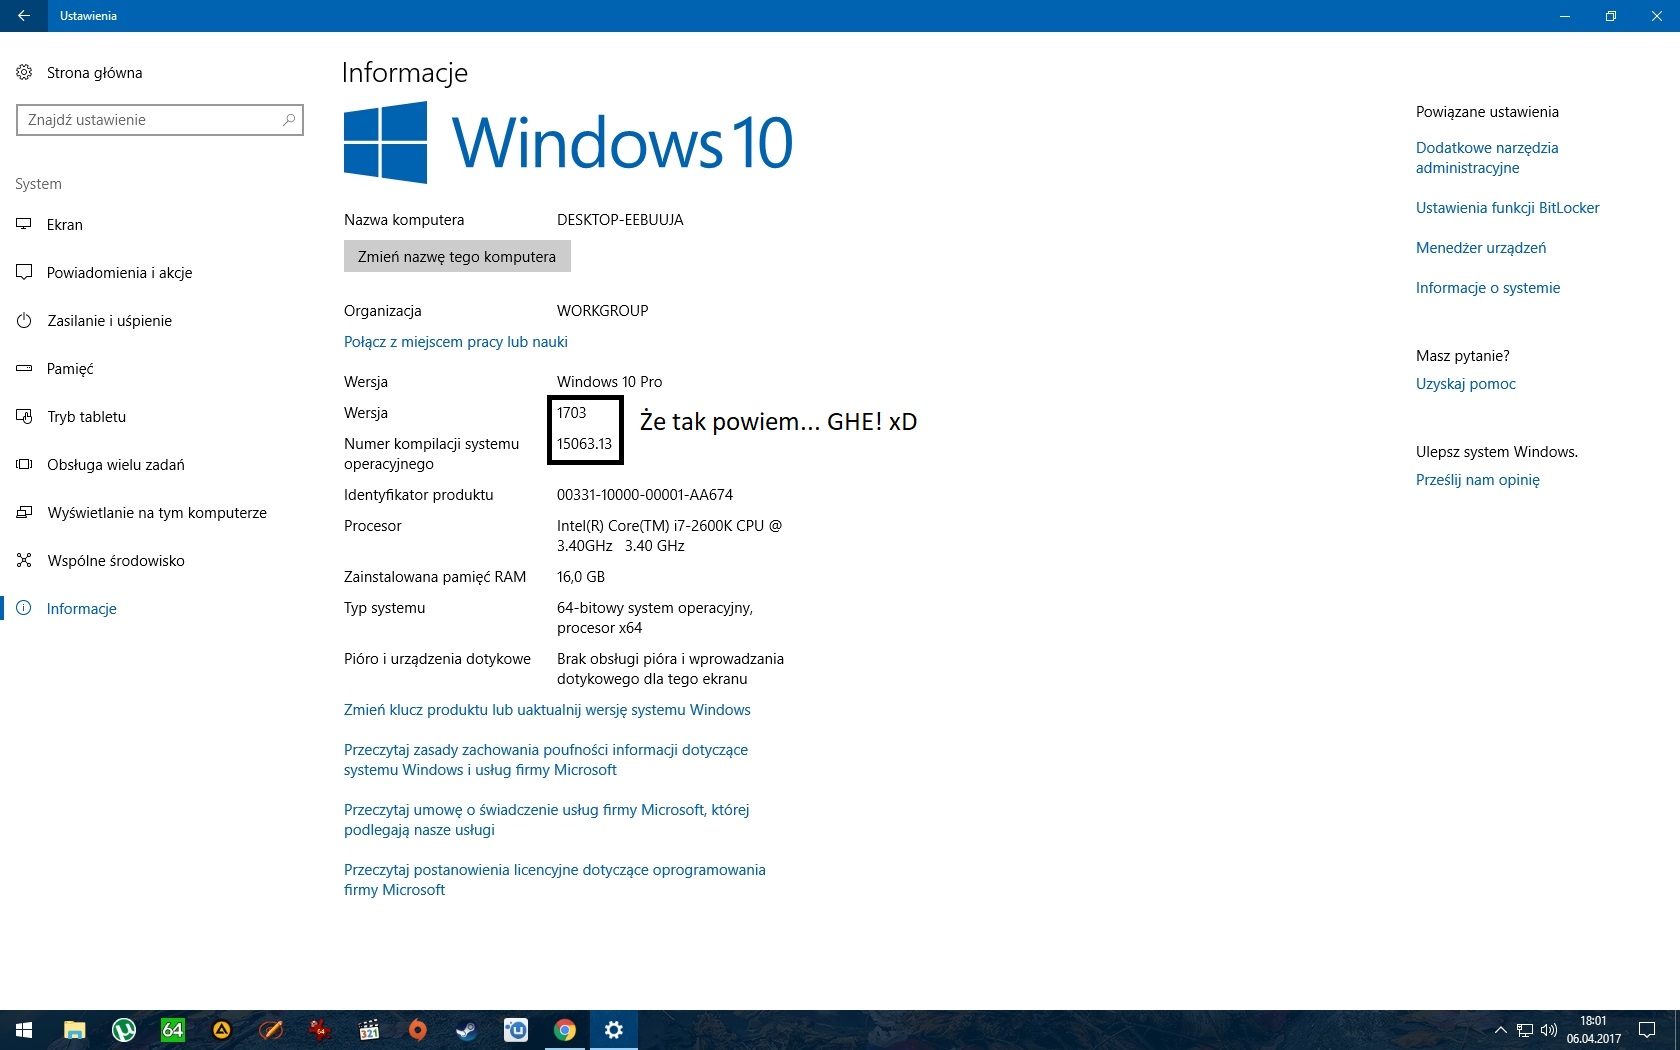The image size is (1680, 1050).
Task: Open Dodatkowe narzędzia administracyjne
Action: 1487,158
